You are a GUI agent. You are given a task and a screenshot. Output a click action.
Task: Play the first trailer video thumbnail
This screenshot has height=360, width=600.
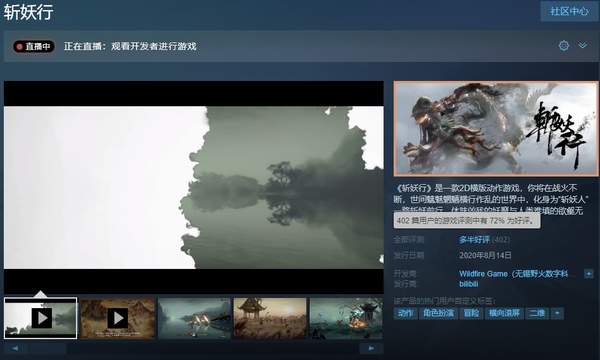pos(40,318)
